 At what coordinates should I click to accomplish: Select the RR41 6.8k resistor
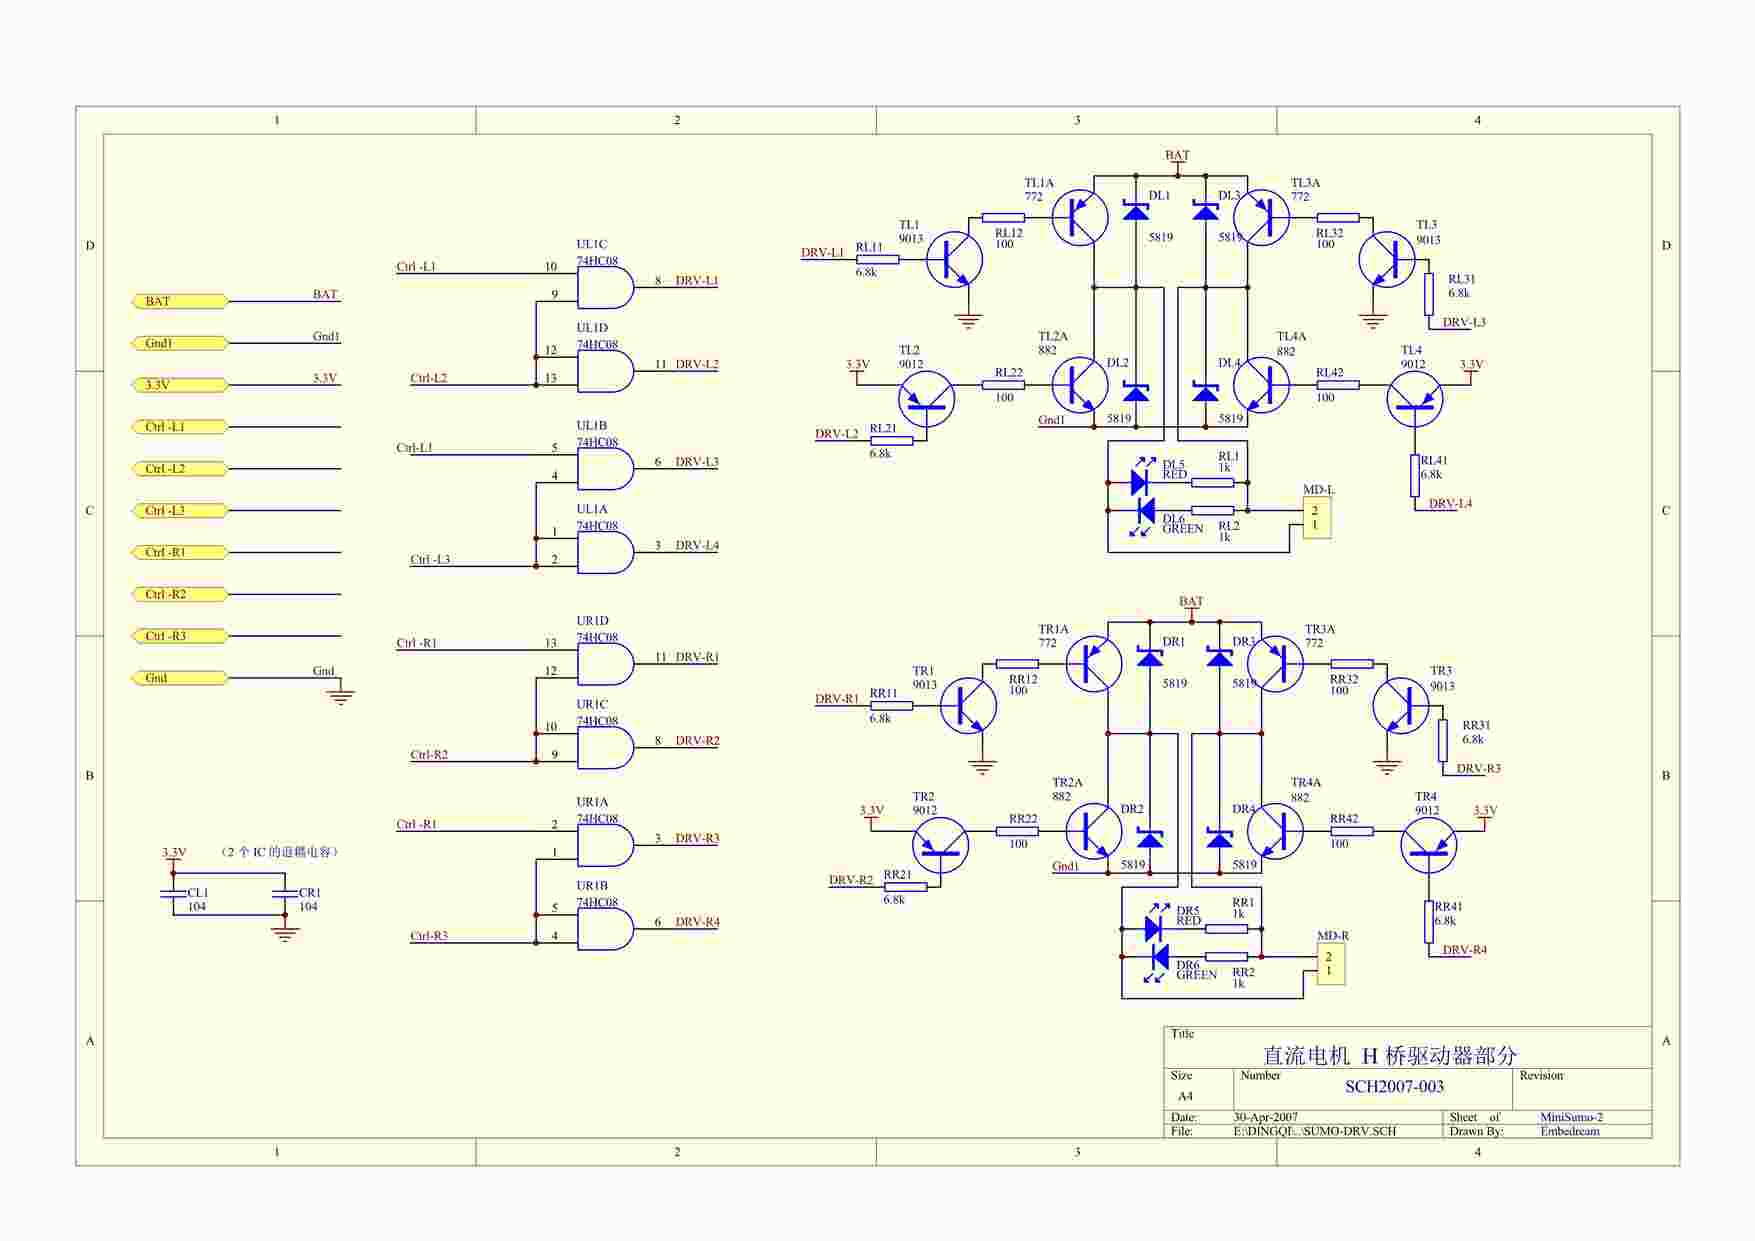(x=1429, y=922)
